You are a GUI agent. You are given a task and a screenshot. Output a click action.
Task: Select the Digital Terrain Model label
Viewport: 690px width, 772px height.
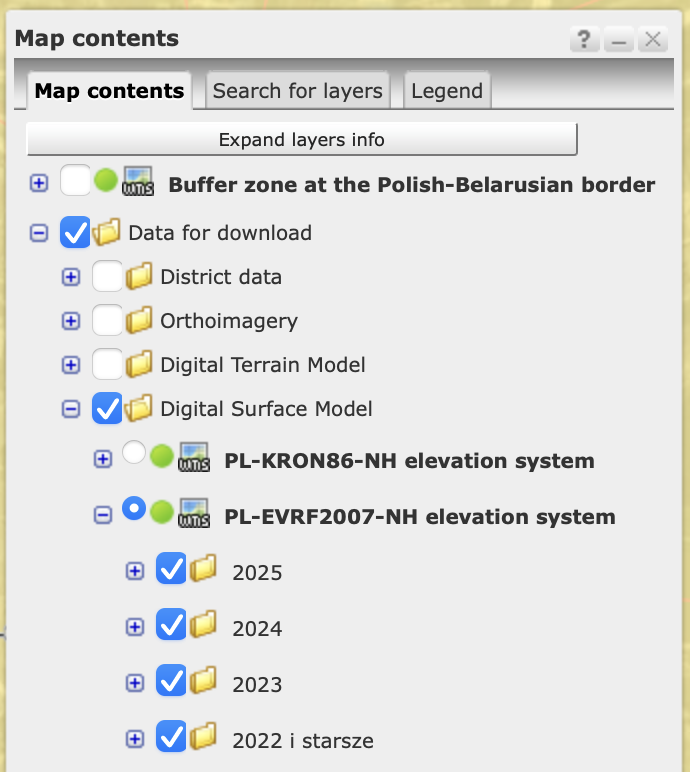(263, 365)
